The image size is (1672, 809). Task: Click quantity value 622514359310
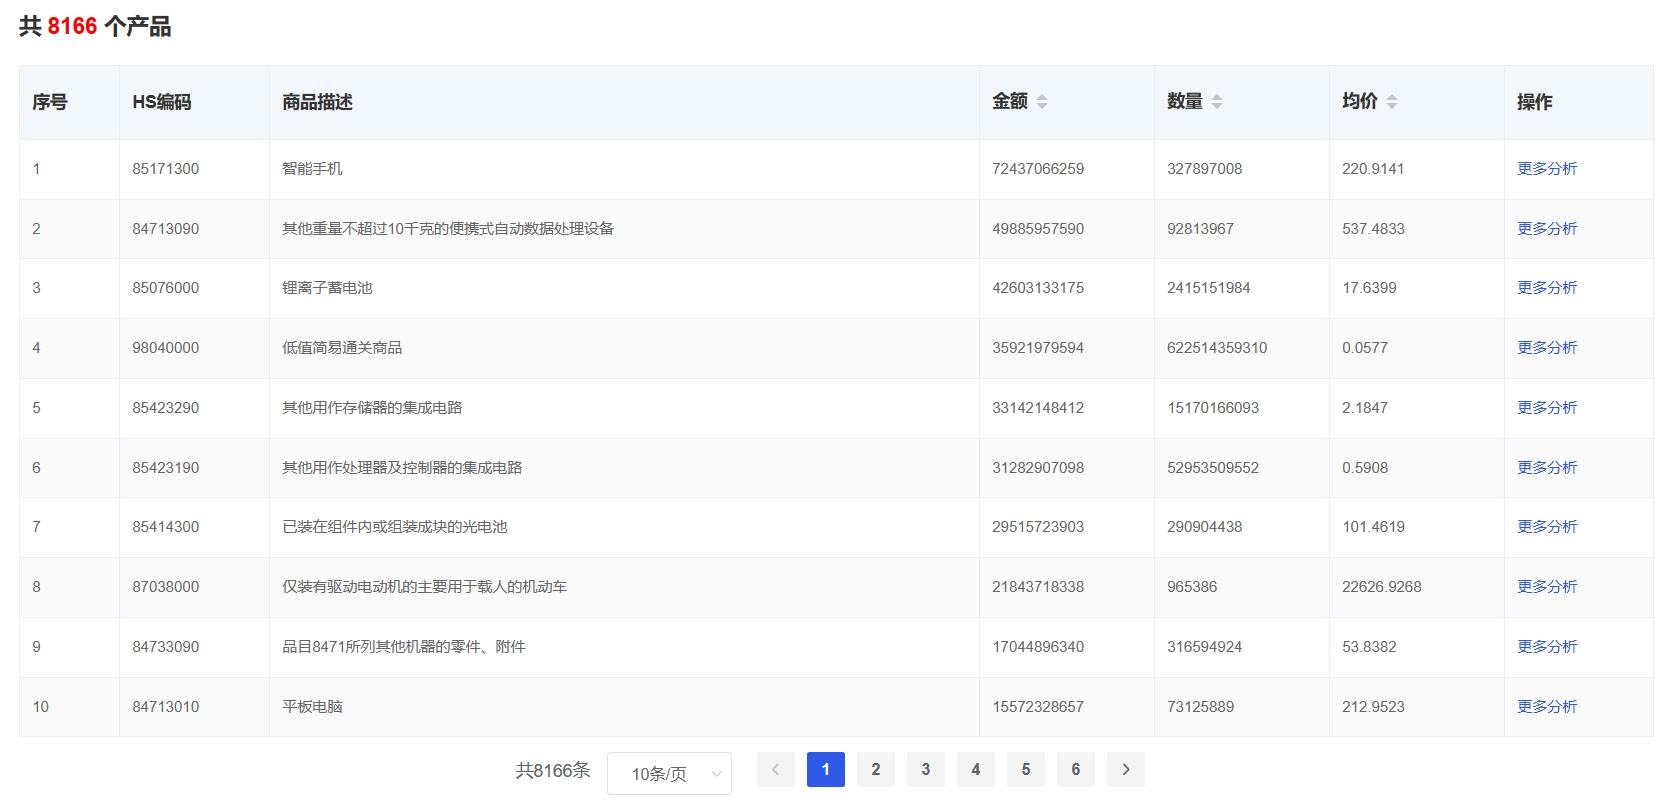click(x=1217, y=348)
